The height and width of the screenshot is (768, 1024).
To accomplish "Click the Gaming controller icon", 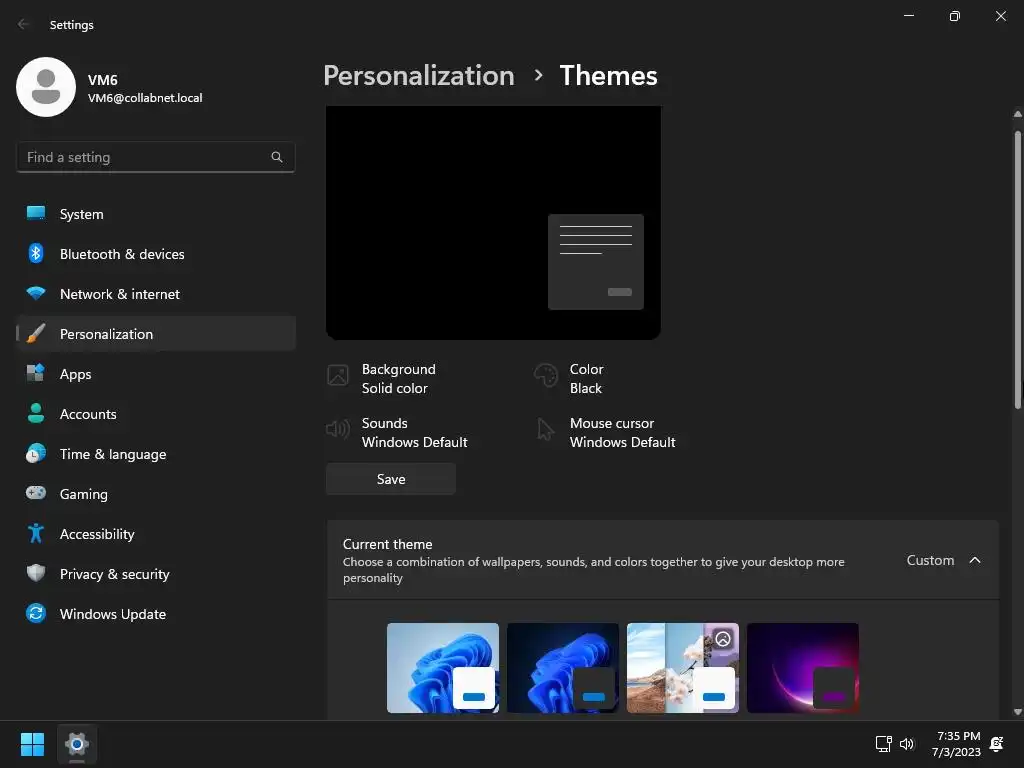I will pyautogui.click(x=36, y=493).
